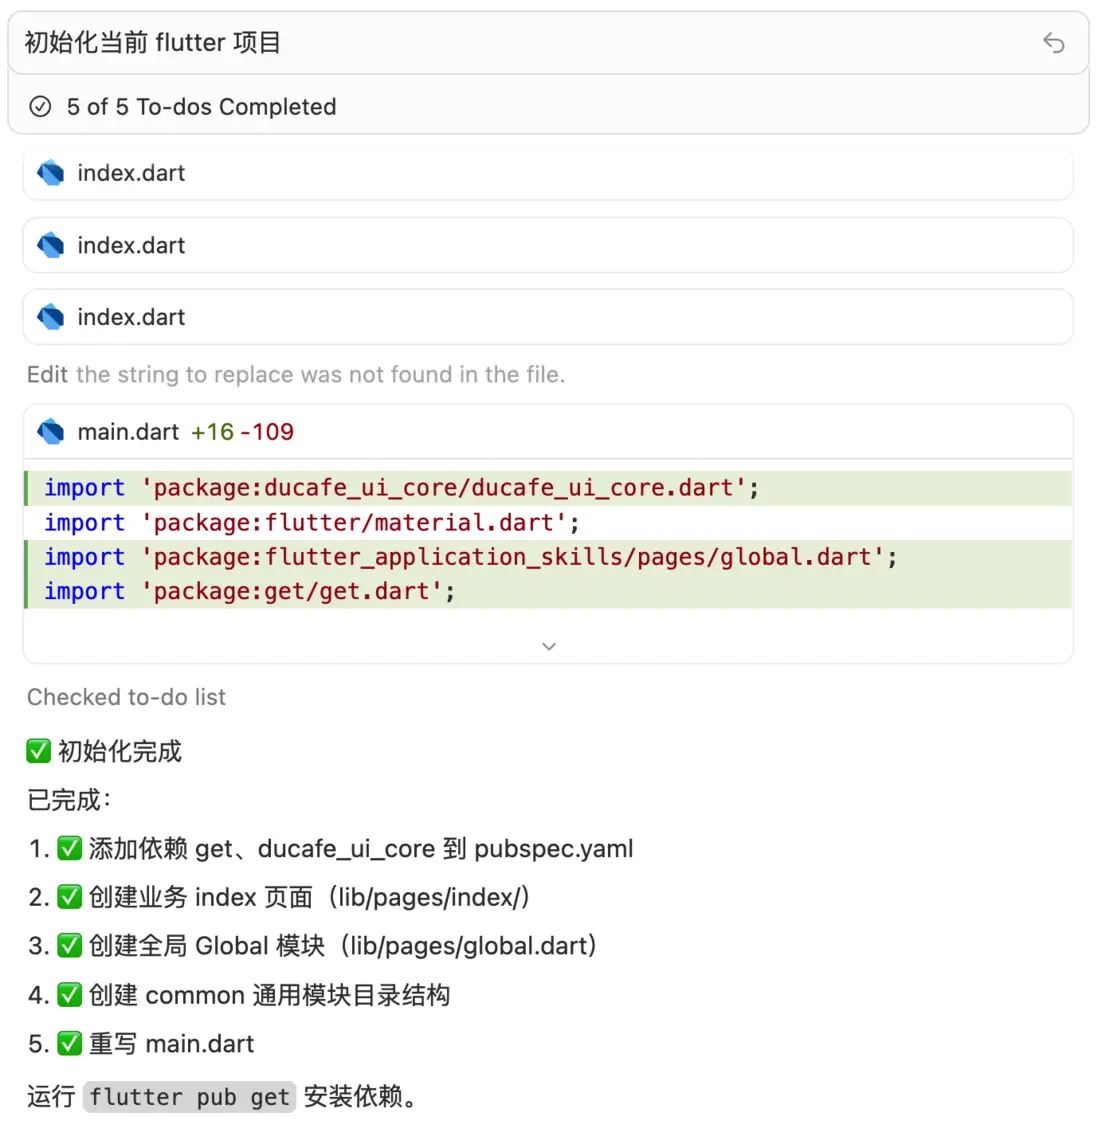Click the Dart icon on first index.dart card
This screenshot has height=1136, width=1098.
pyautogui.click(x=51, y=173)
